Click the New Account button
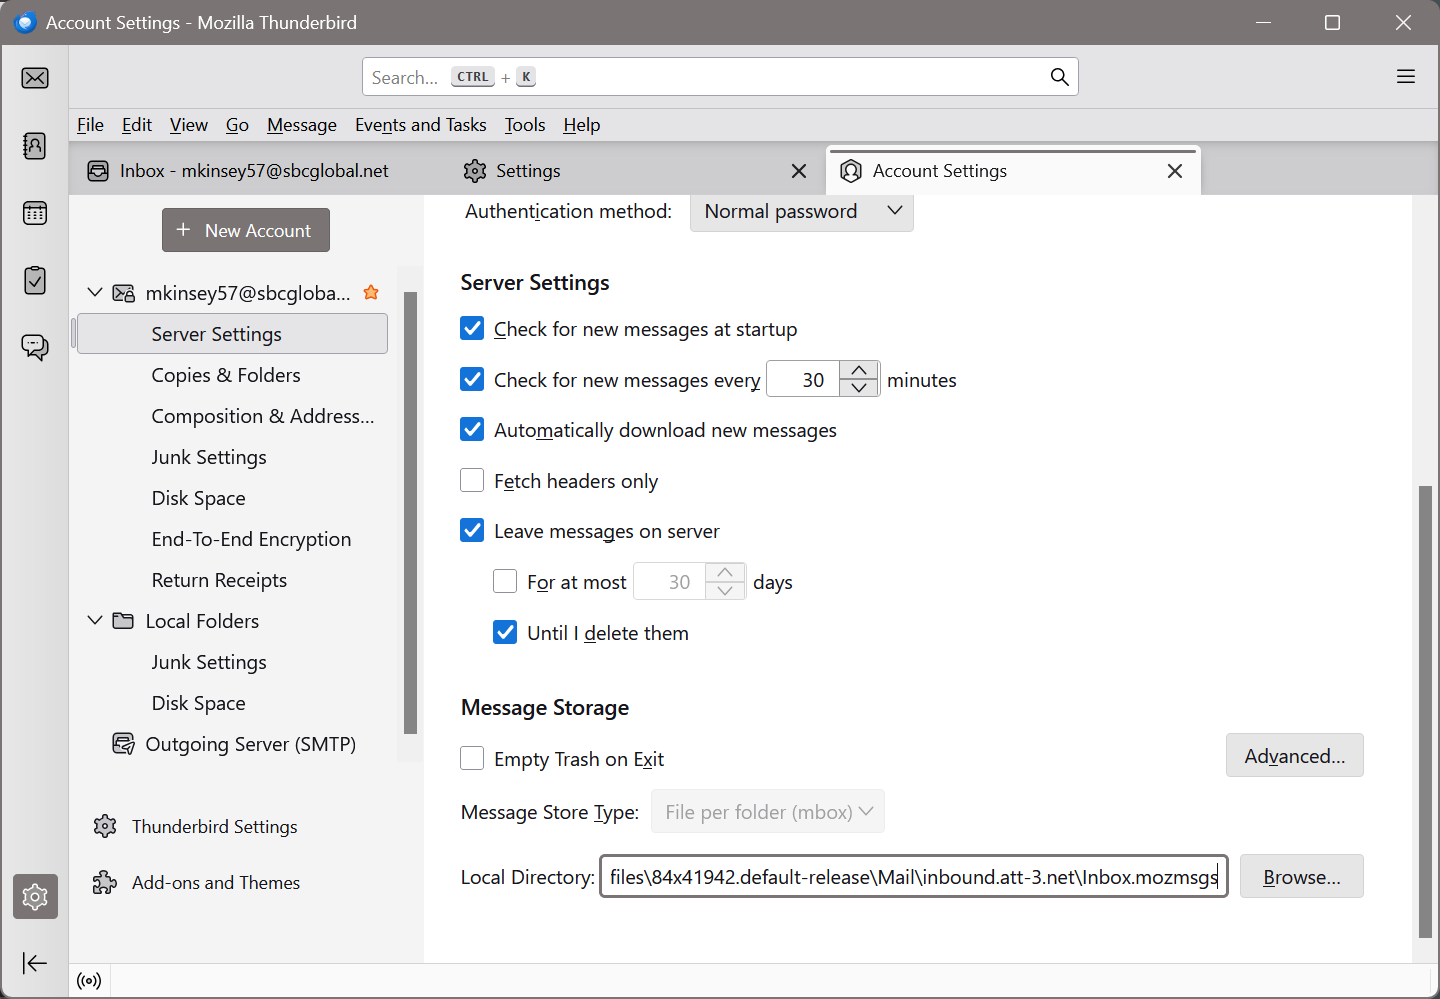This screenshot has height=999, width=1440. point(246,231)
